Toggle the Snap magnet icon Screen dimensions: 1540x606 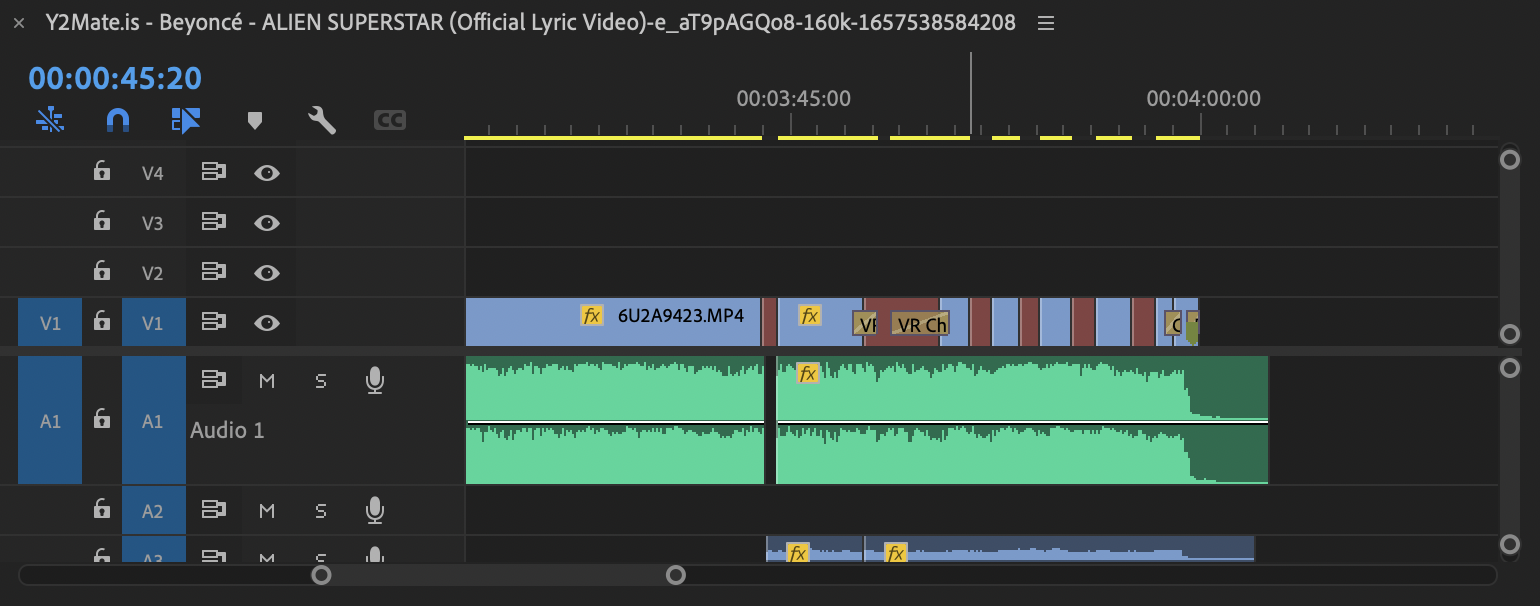[x=118, y=121]
